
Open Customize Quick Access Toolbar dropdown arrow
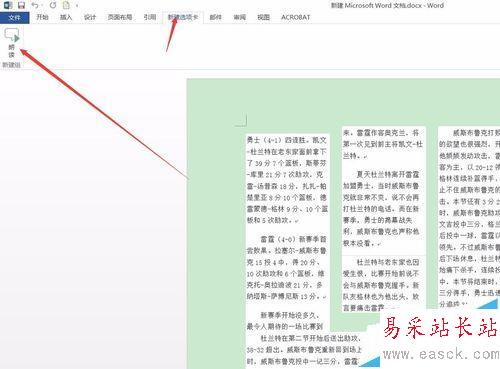click(77, 6)
